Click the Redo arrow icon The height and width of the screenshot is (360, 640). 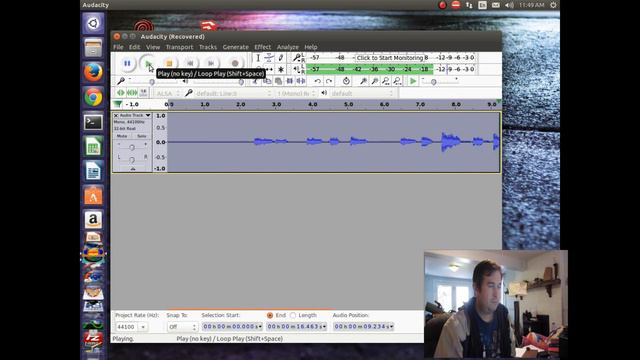pos(329,81)
